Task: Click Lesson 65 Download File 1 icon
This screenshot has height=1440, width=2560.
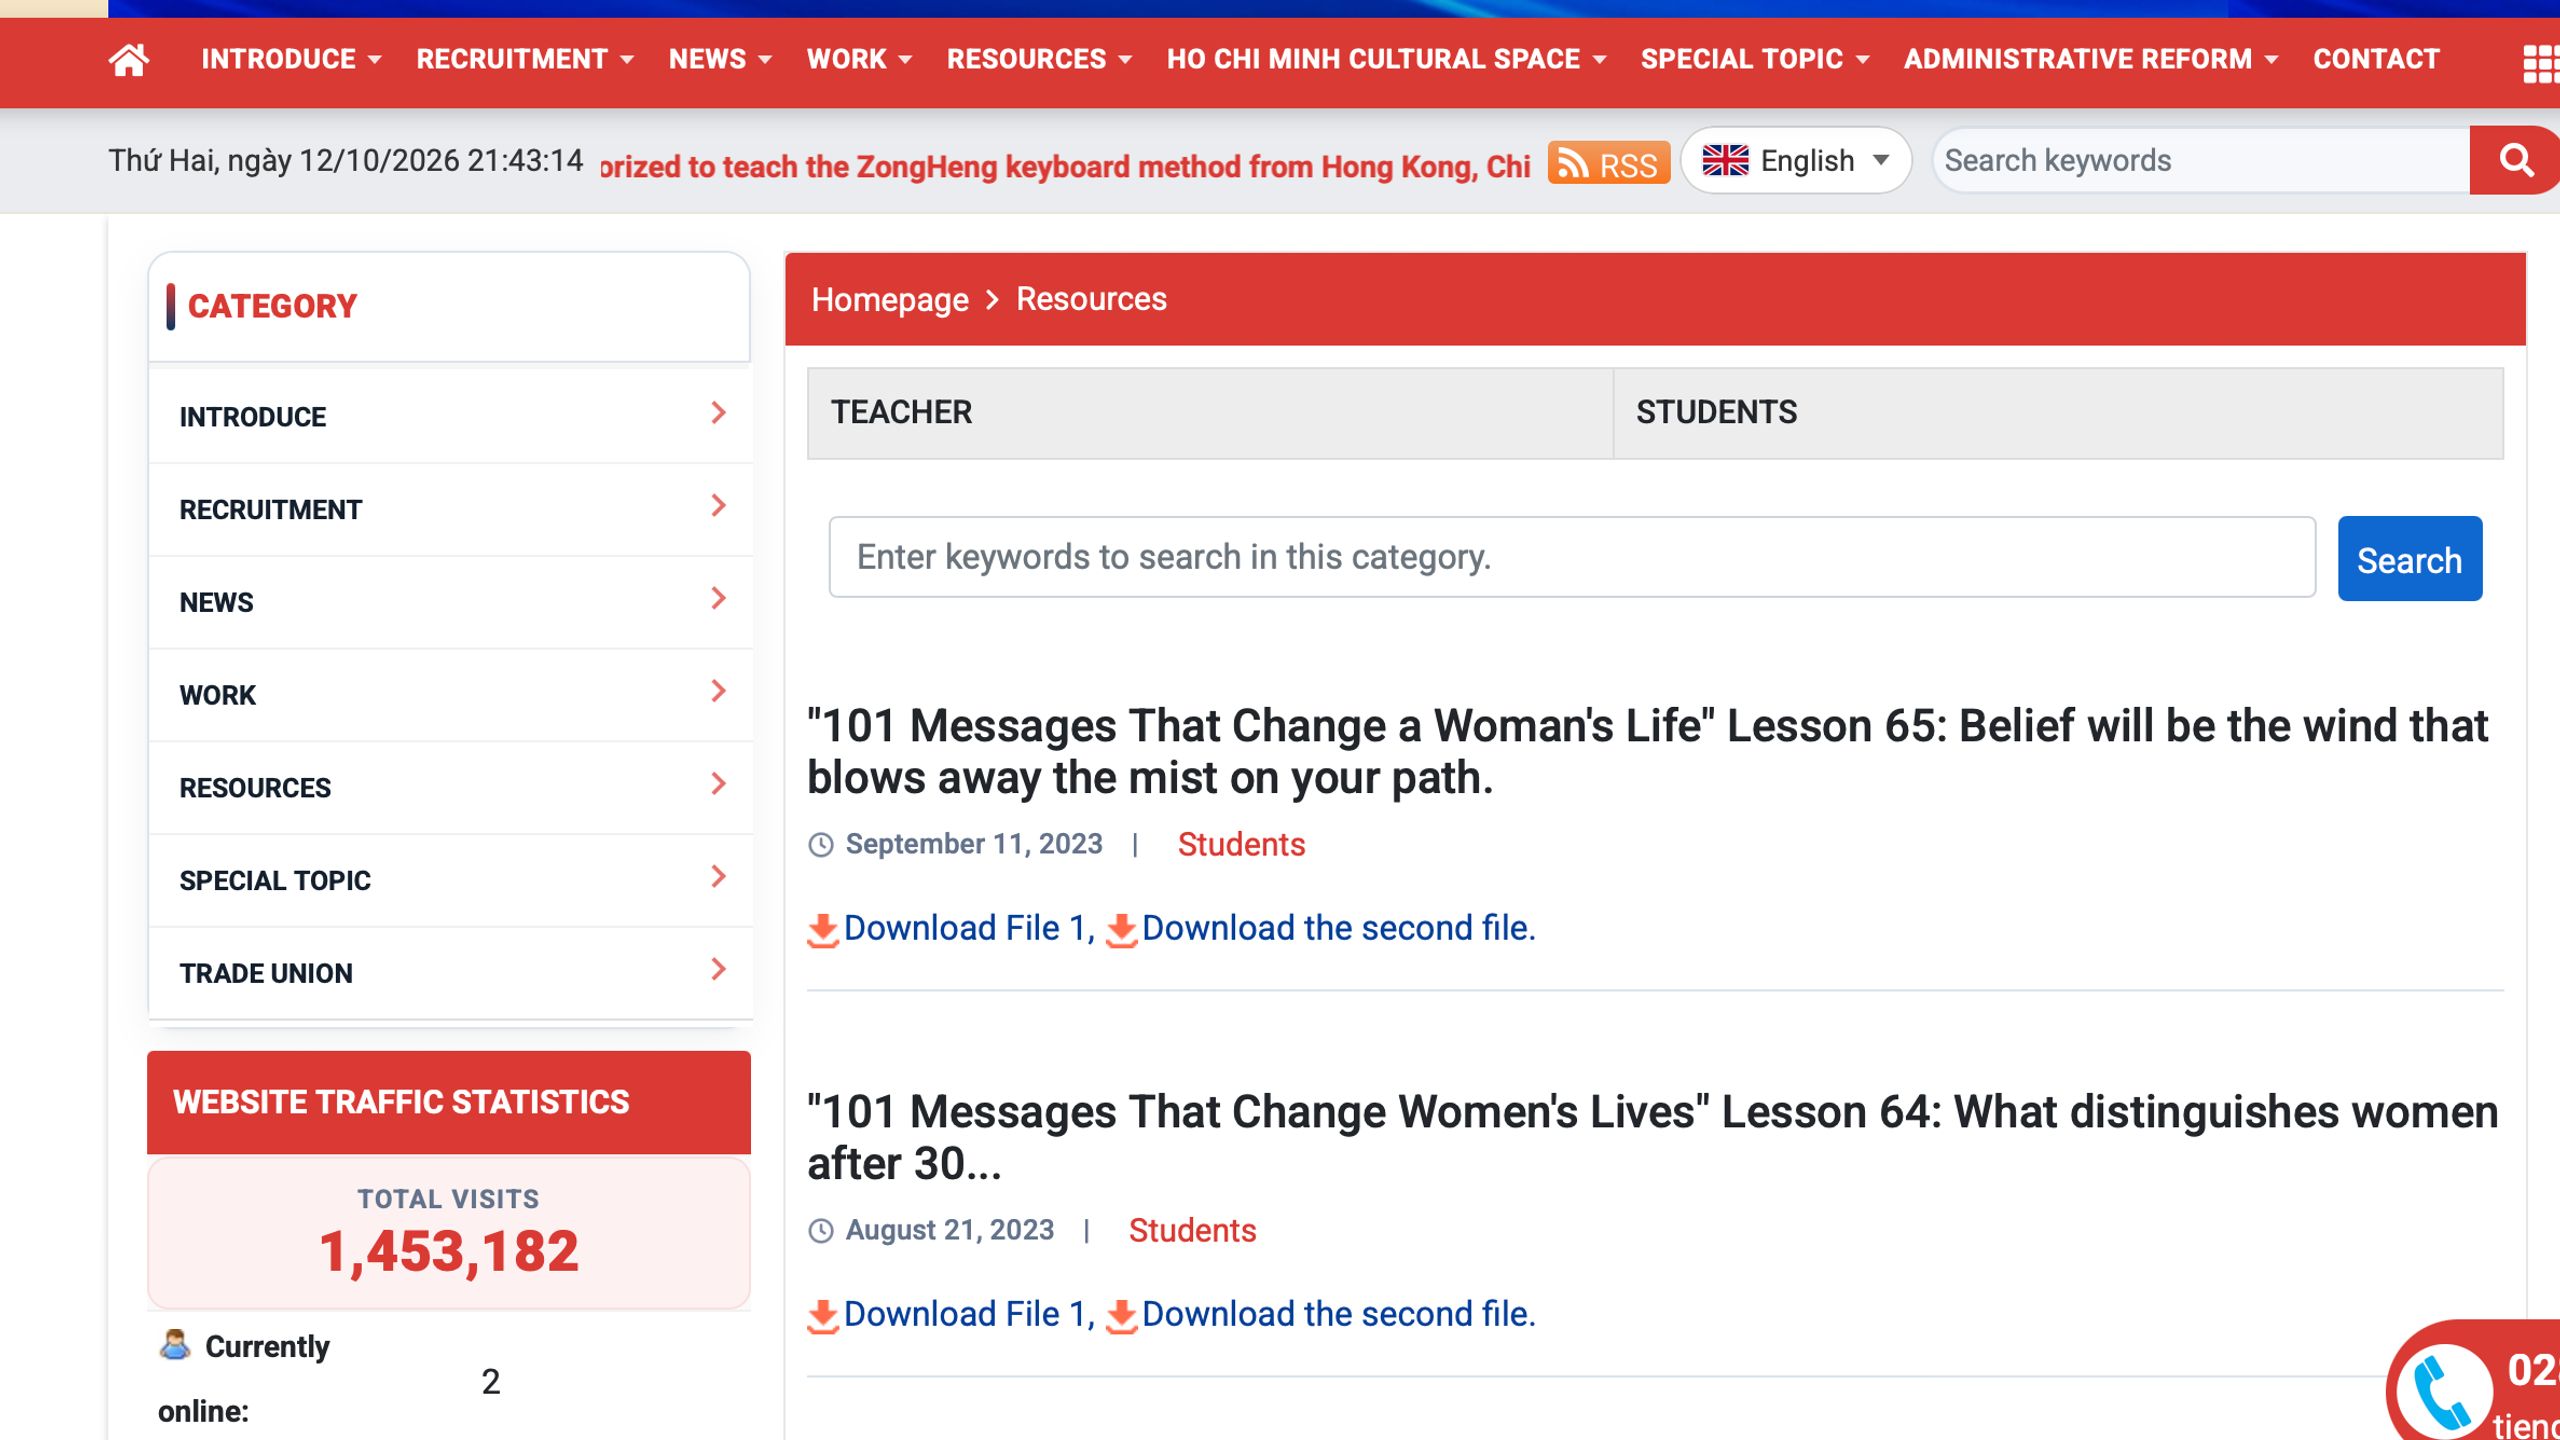Action: 823,929
